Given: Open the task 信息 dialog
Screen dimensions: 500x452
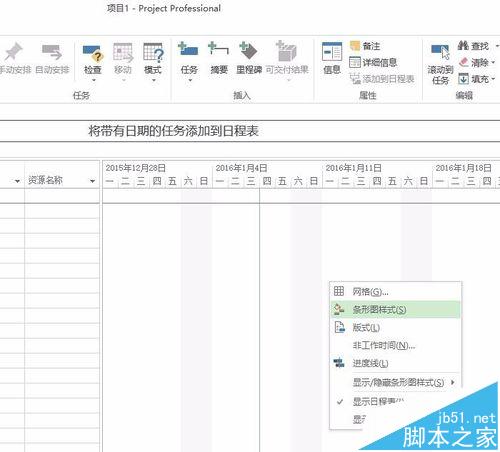Looking at the screenshot, I should (332, 58).
